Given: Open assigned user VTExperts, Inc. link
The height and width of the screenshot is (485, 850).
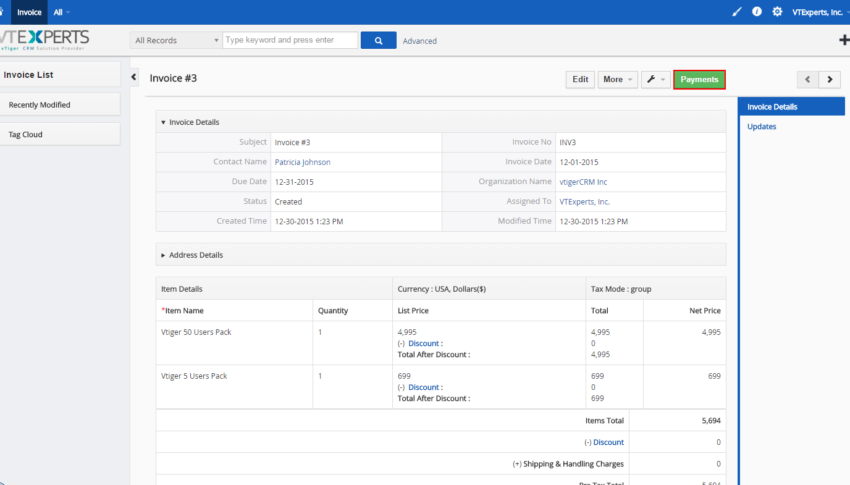Looking at the screenshot, I should (584, 202).
